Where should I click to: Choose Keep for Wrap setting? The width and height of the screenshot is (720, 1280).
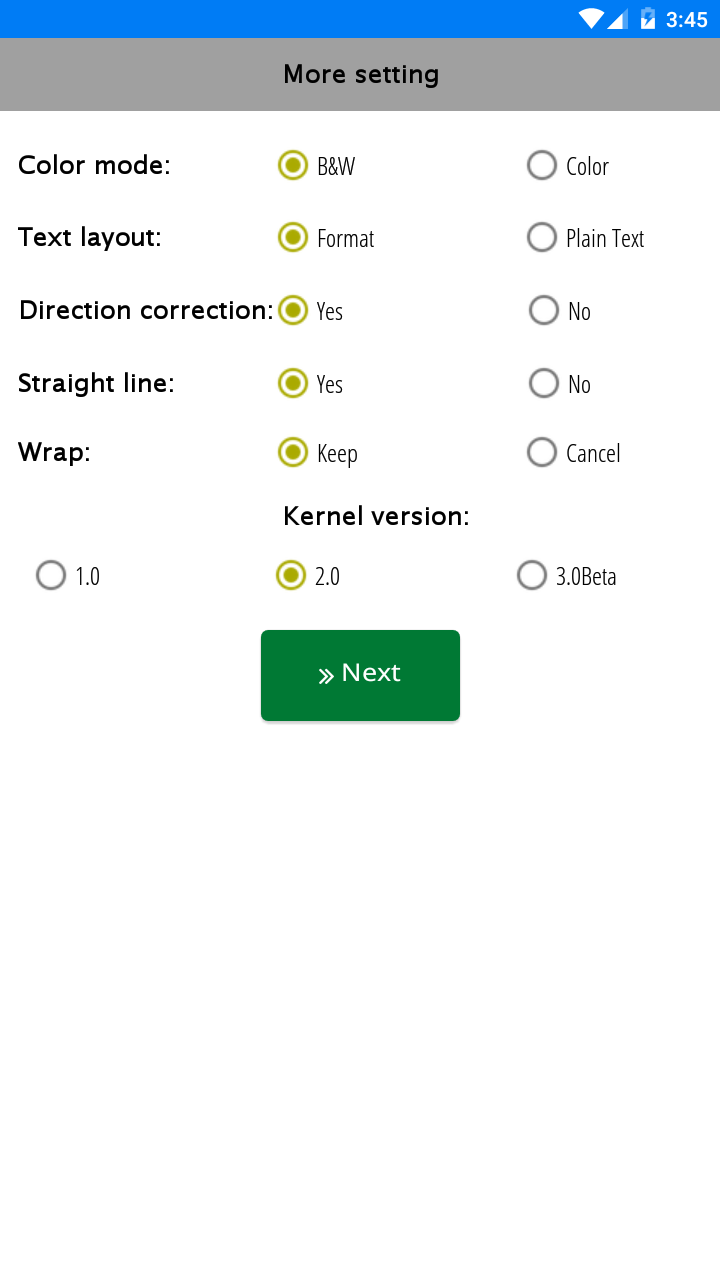(x=292, y=452)
